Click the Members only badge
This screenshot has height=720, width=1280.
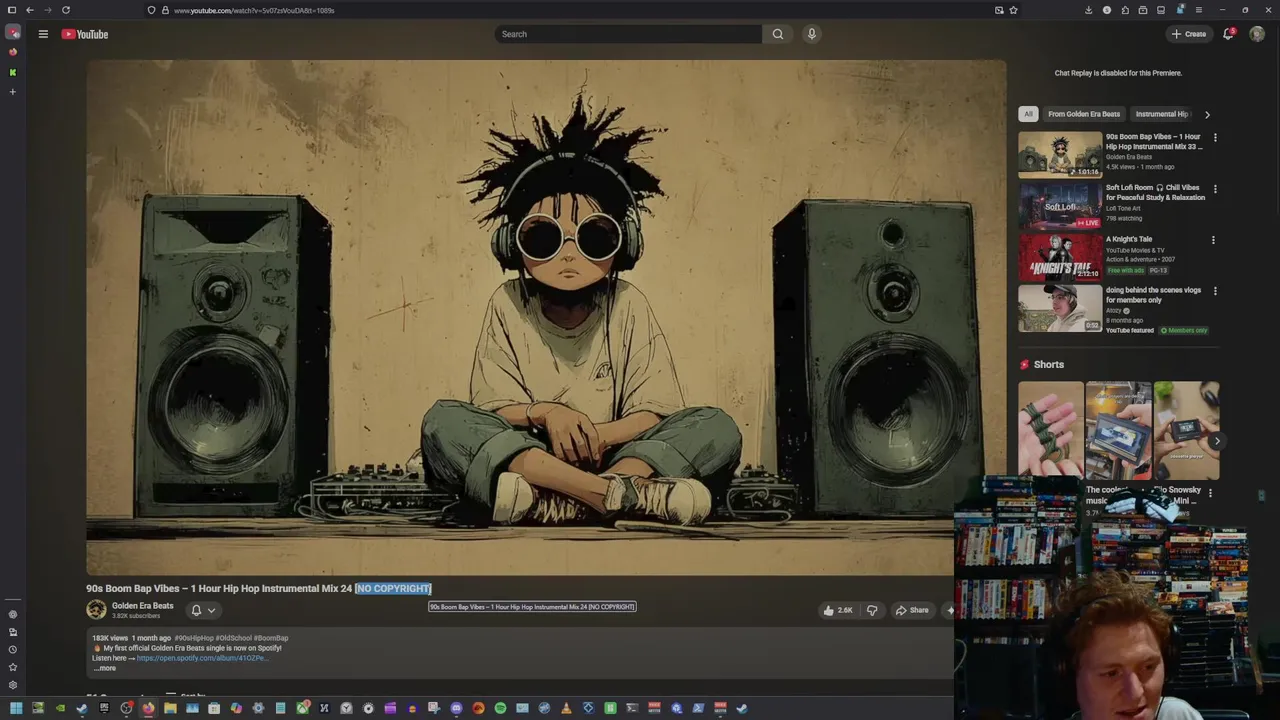(1184, 330)
